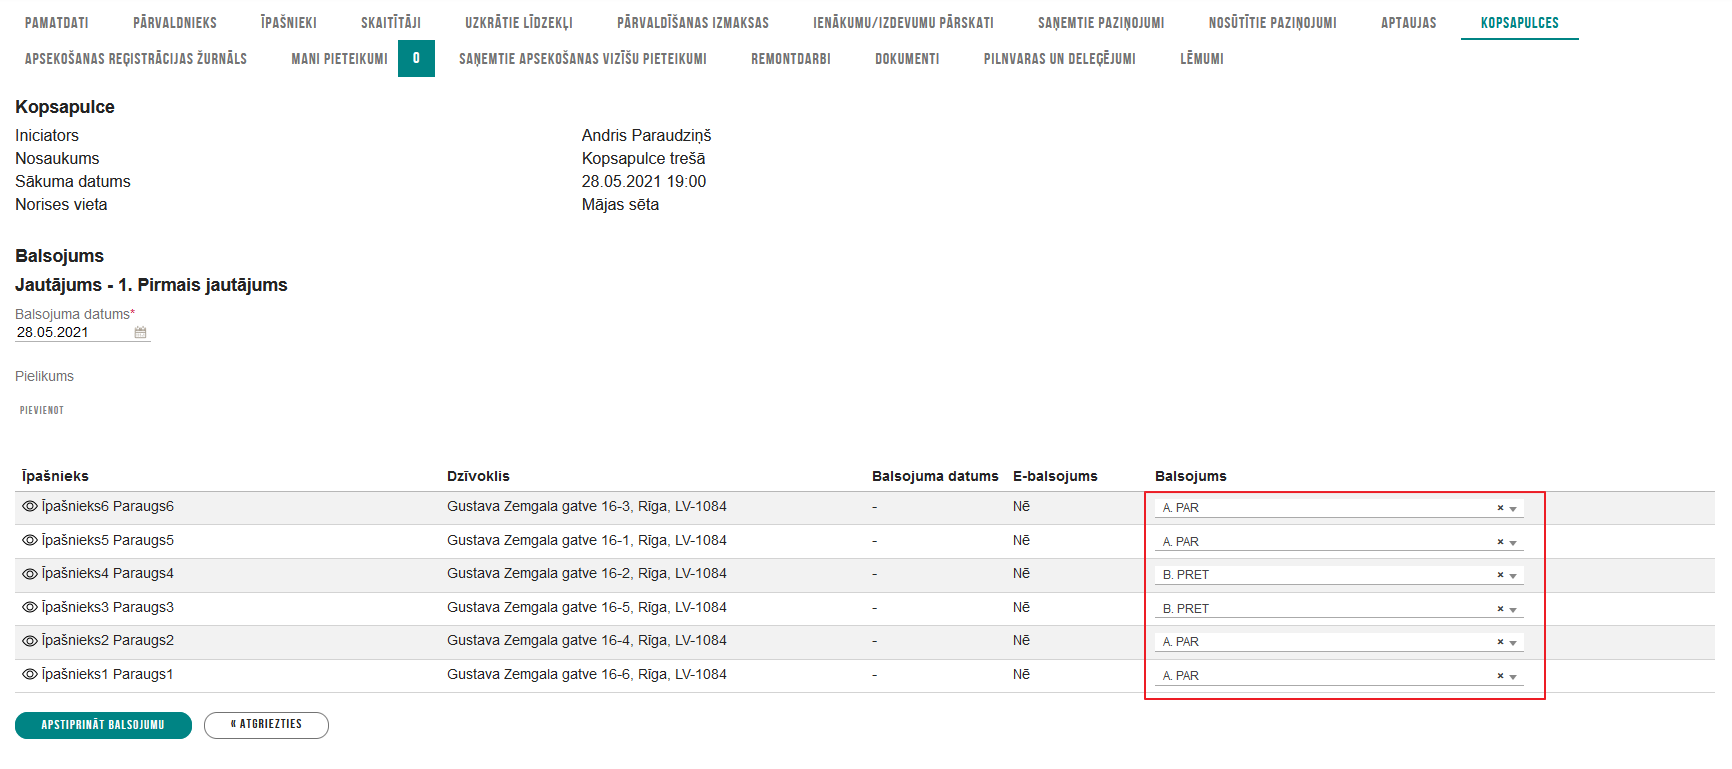View details of Īpašnieks5 Paraugs5 via eye icon

(x=30, y=540)
